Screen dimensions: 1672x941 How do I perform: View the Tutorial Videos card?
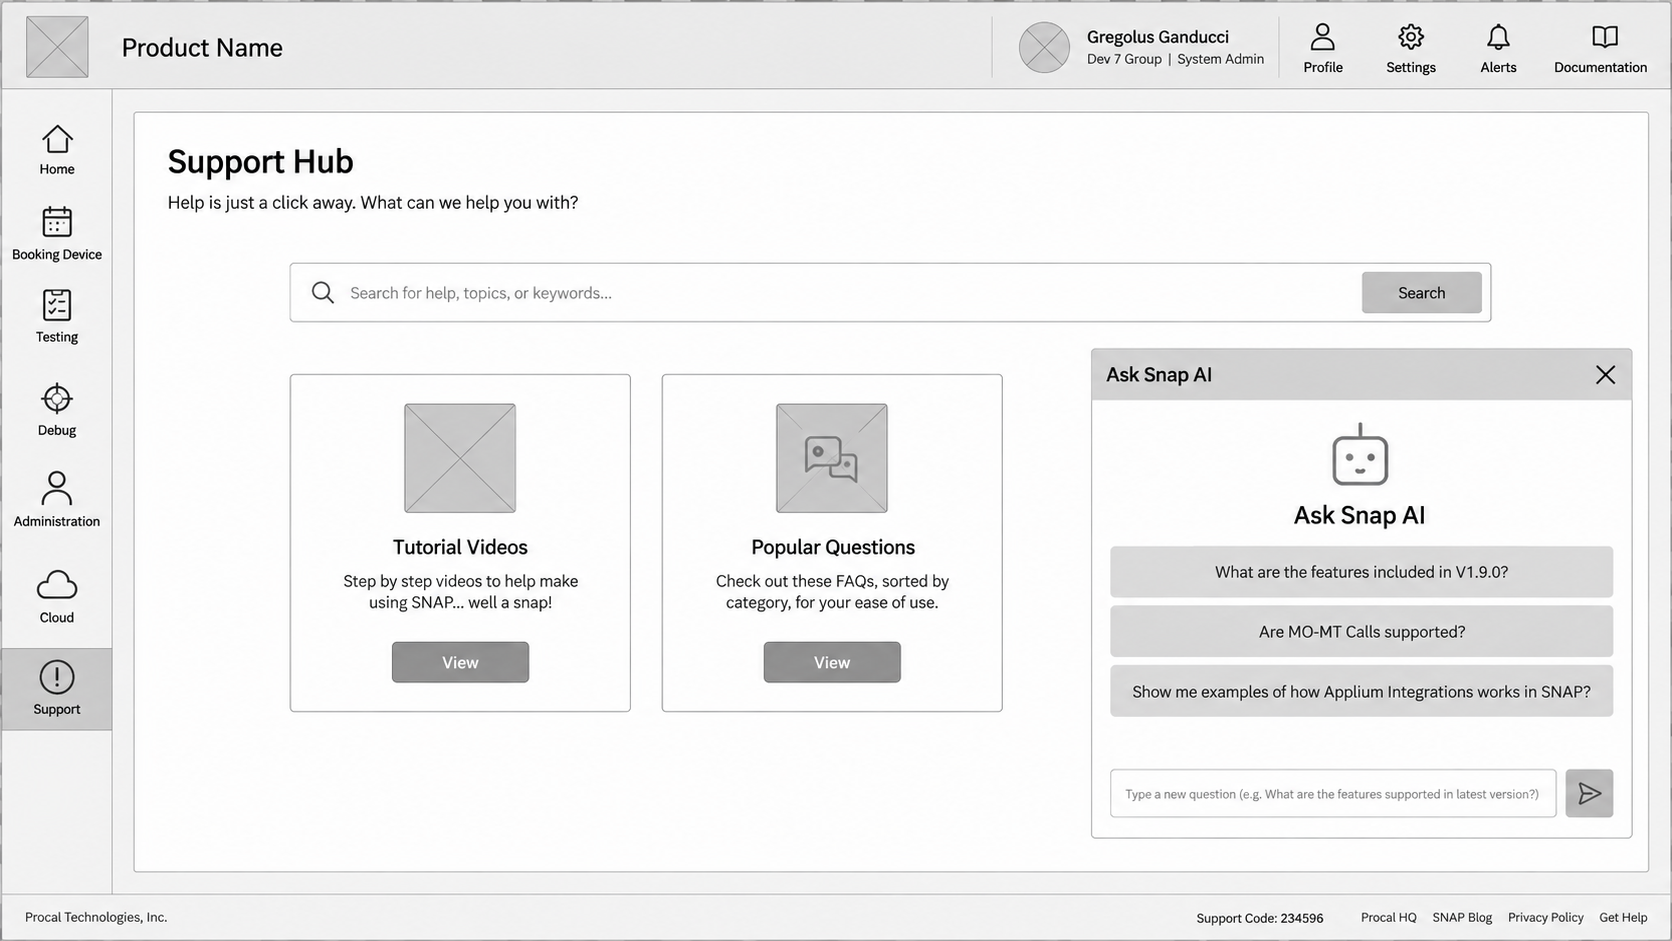click(x=460, y=662)
